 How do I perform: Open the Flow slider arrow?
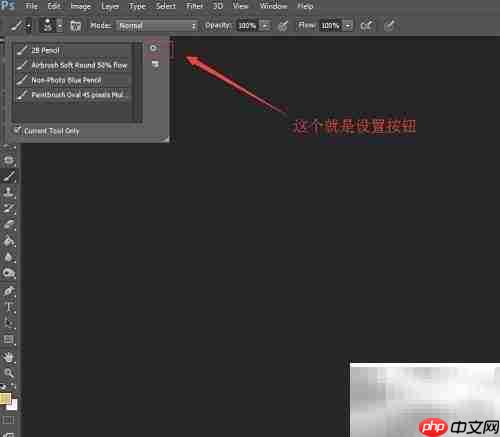348,26
